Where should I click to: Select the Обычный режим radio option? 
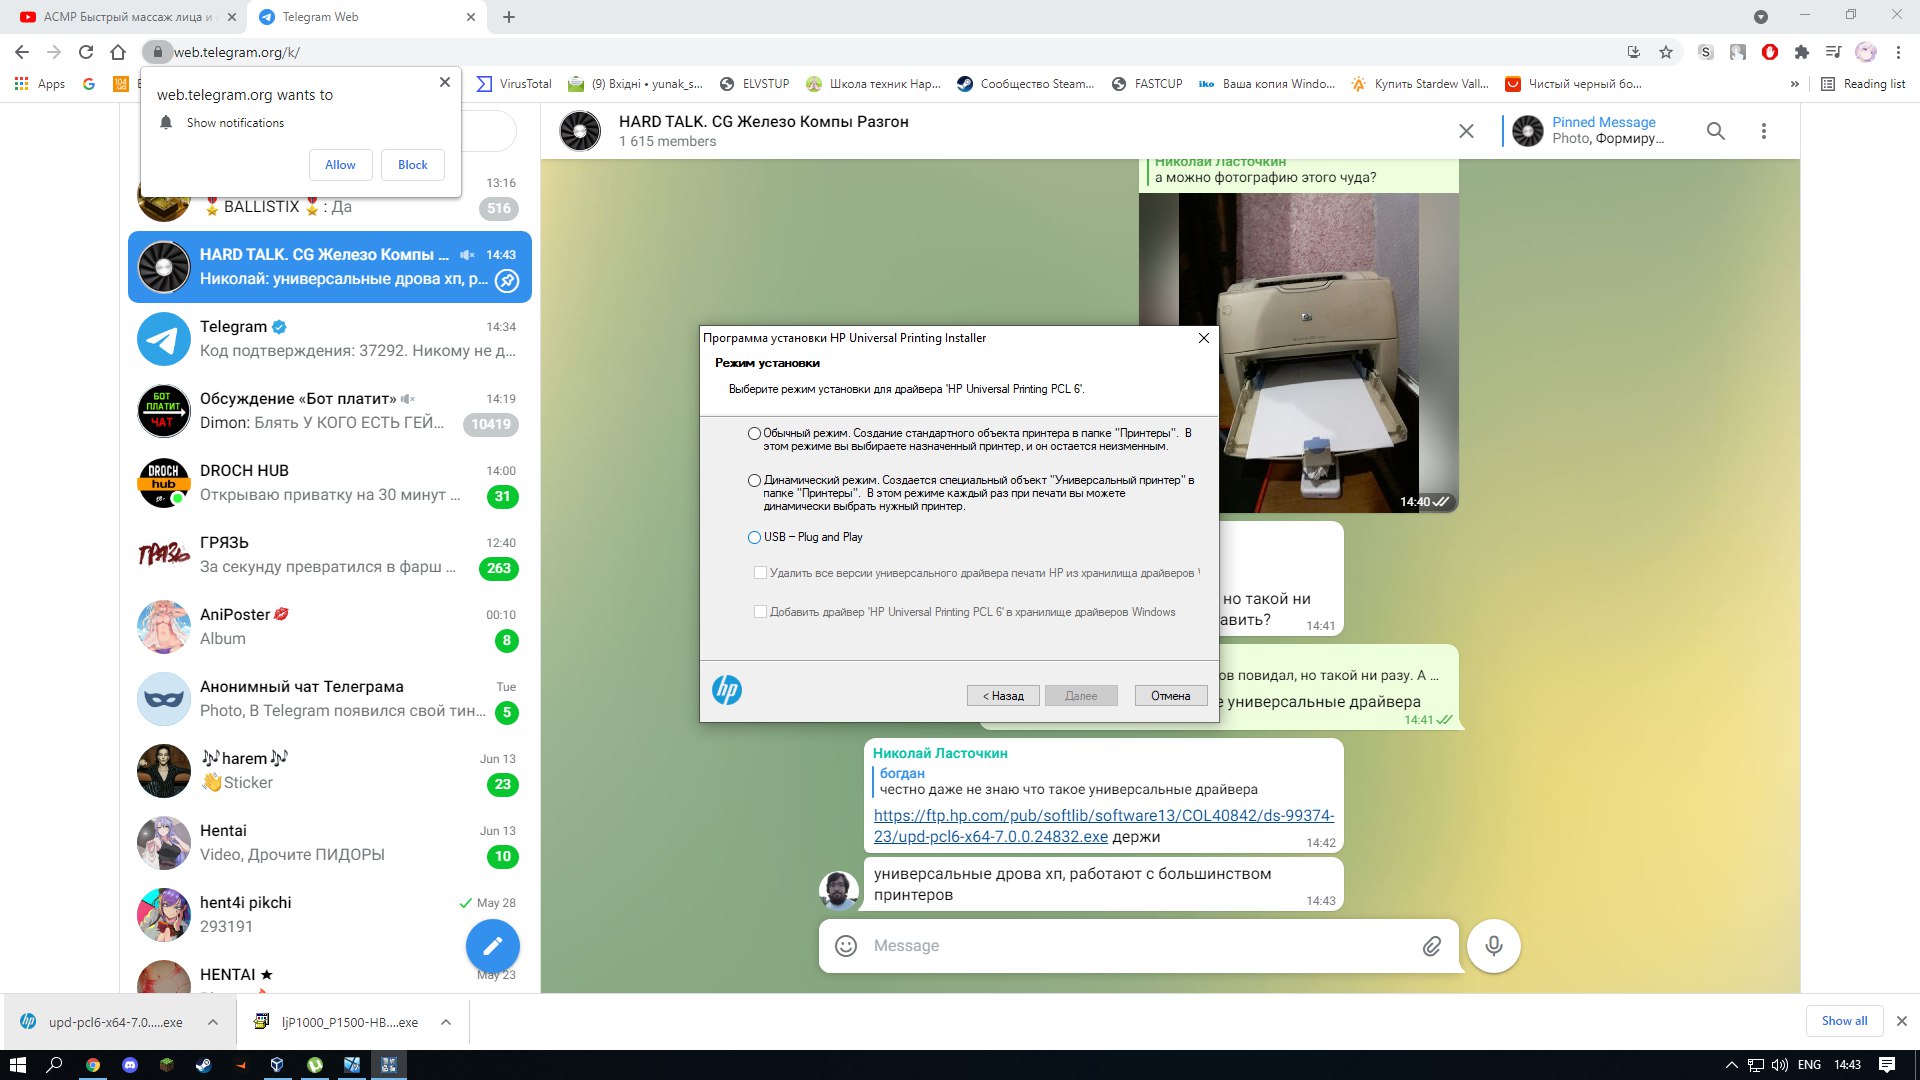tap(754, 434)
